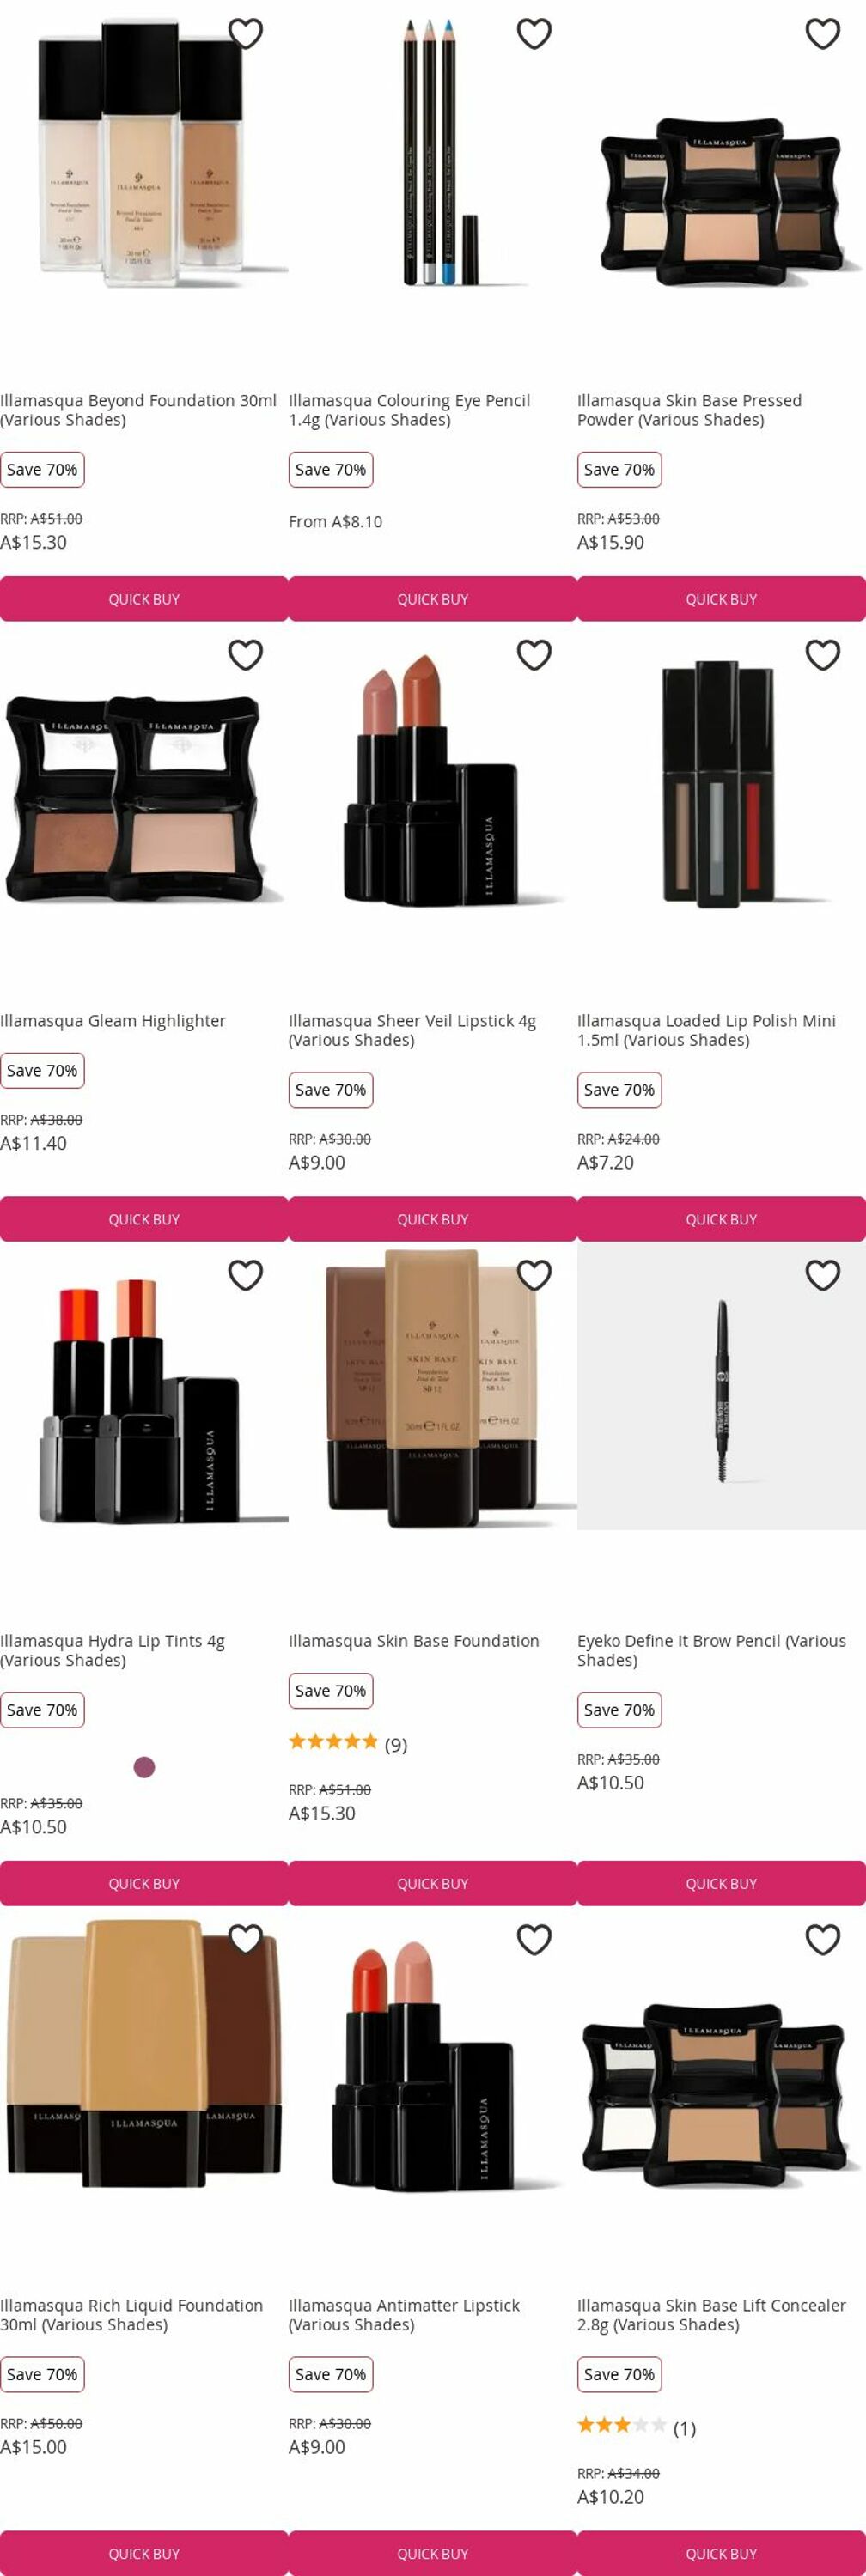Viewport: 866px width, 2576px height.
Task: Add Beyond Foundation to wishlist via heart
Action: [x=245, y=34]
